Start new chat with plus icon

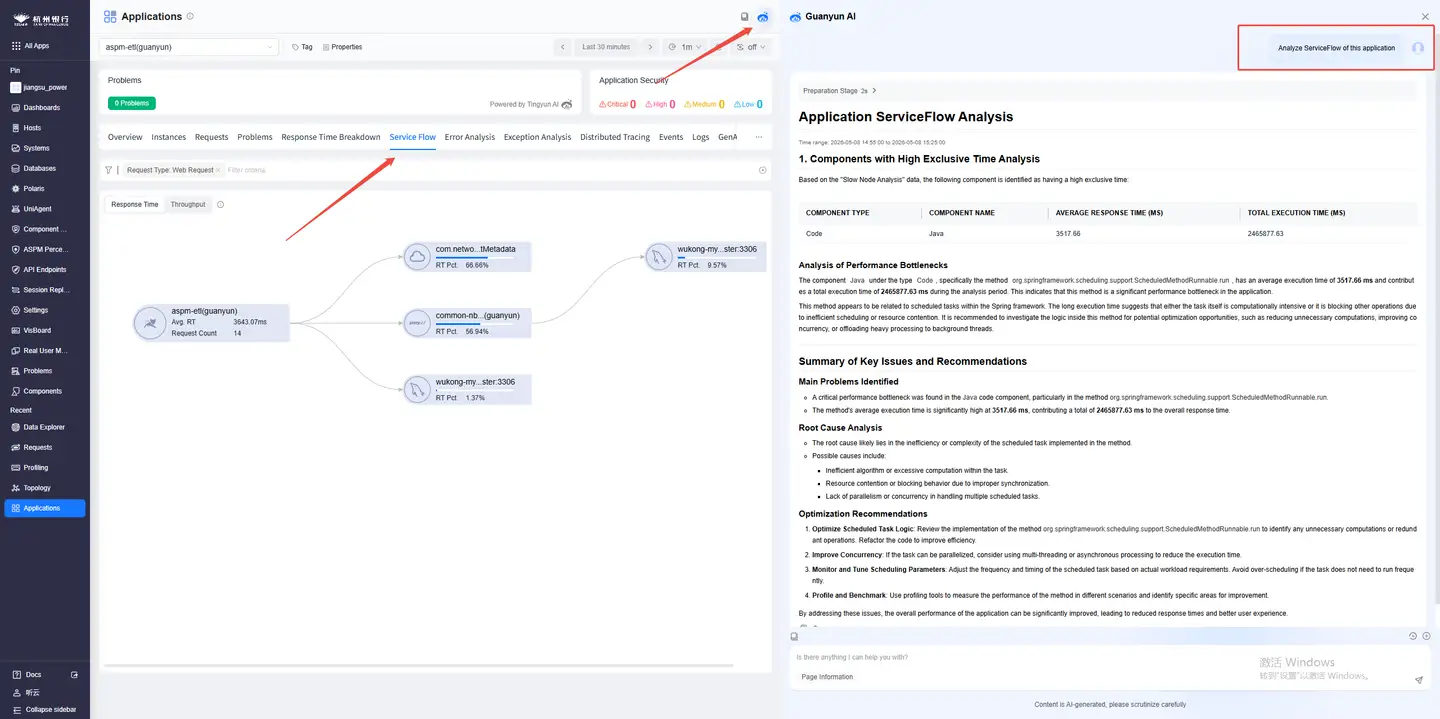click(1426, 636)
